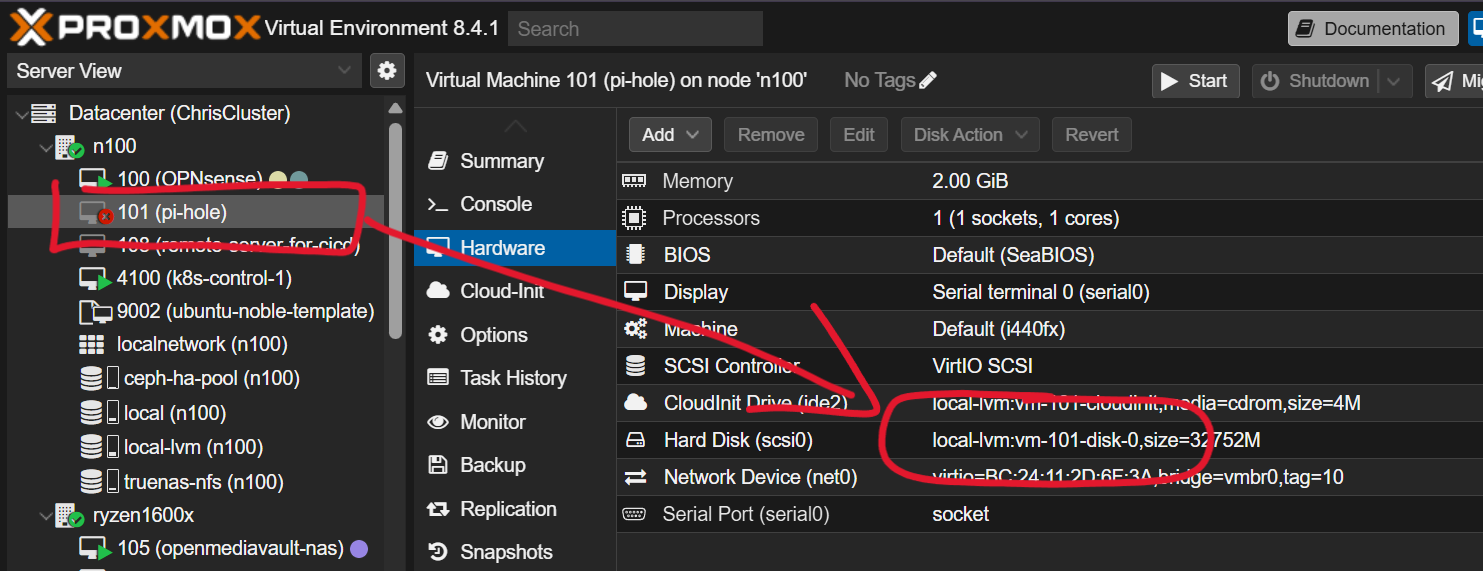Select the CloudInit Drive (ide2) row

tap(1049, 403)
